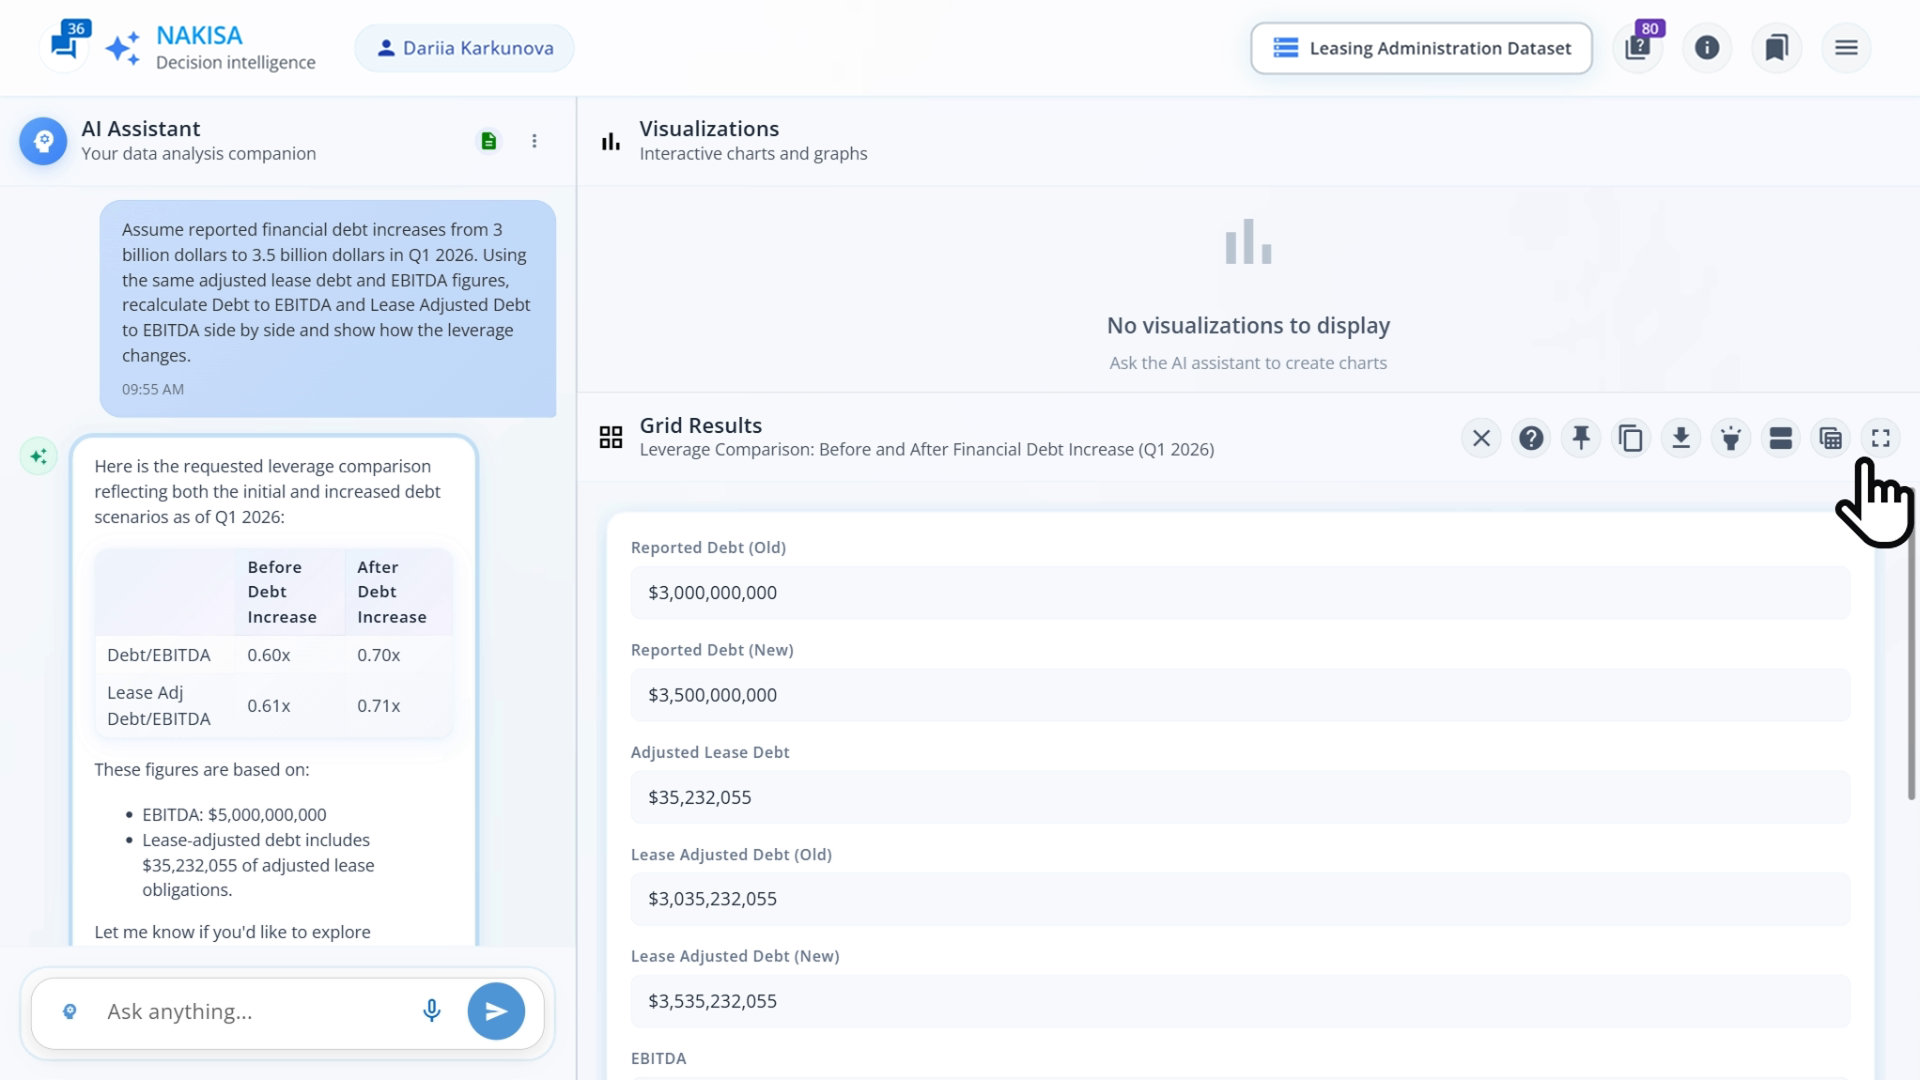The width and height of the screenshot is (1920, 1080).
Task: Pin the Grid Results panel
Action: pyautogui.click(x=1581, y=437)
